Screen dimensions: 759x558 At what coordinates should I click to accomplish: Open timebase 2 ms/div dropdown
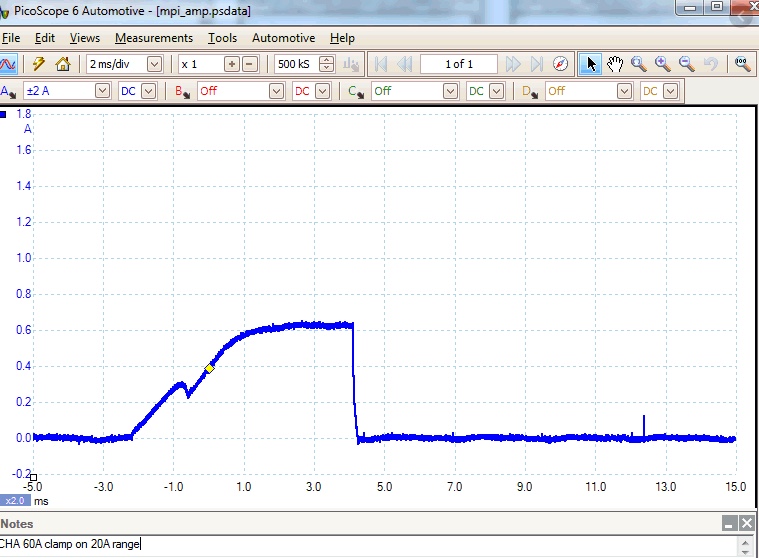pos(154,64)
